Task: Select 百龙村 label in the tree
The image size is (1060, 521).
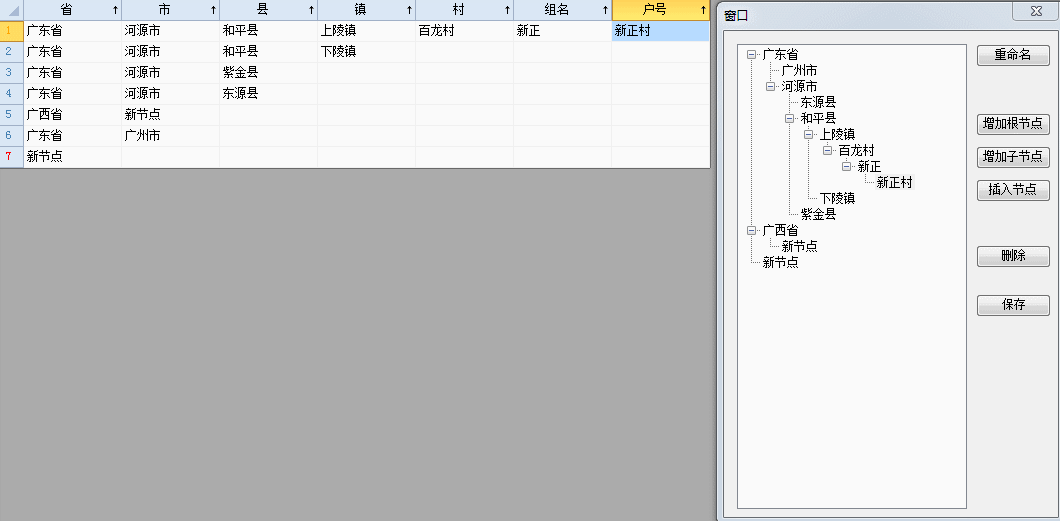Action: [x=857, y=150]
